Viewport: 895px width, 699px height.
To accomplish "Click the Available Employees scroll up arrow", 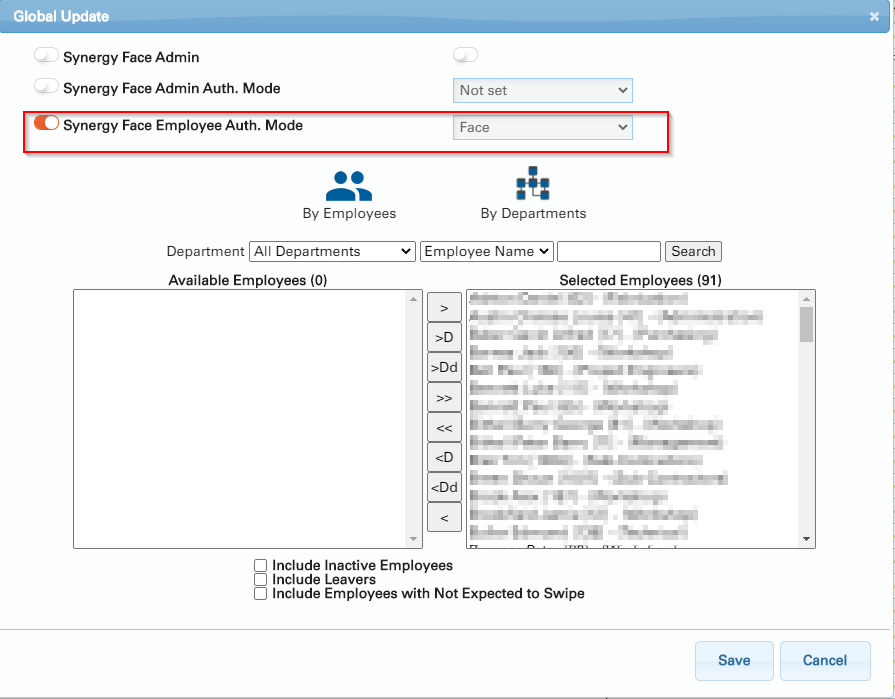I will [x=413, y=299].
